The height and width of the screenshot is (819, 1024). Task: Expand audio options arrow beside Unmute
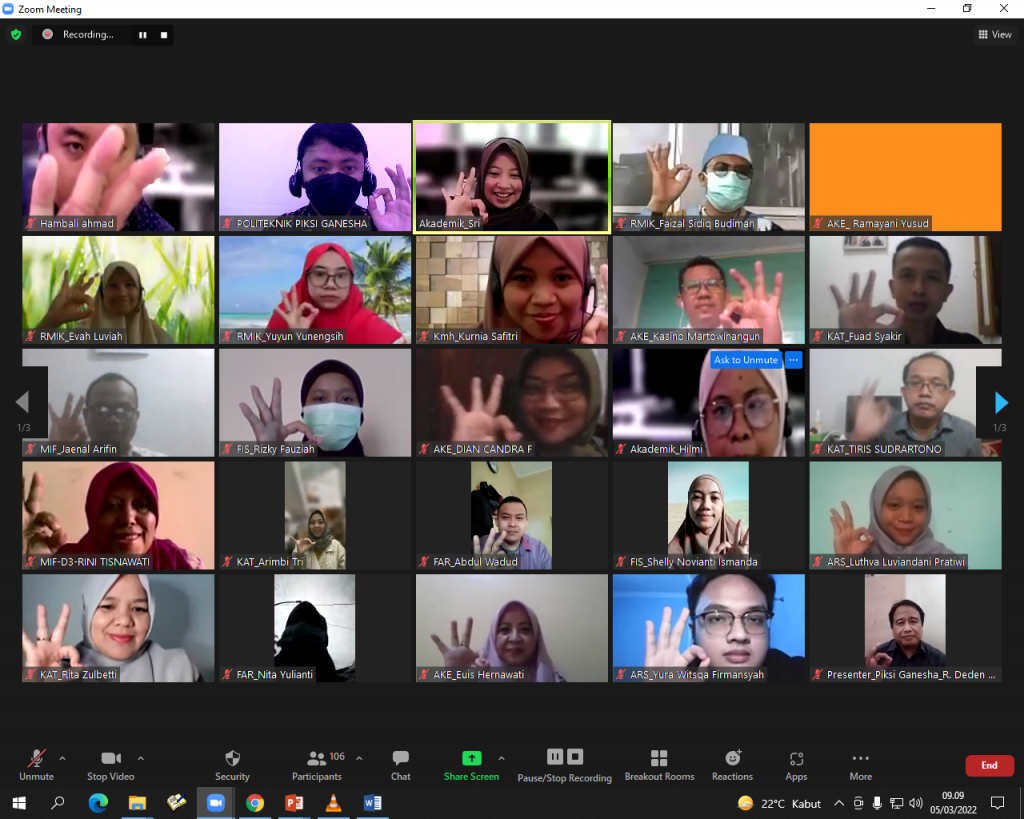(63, 758)
